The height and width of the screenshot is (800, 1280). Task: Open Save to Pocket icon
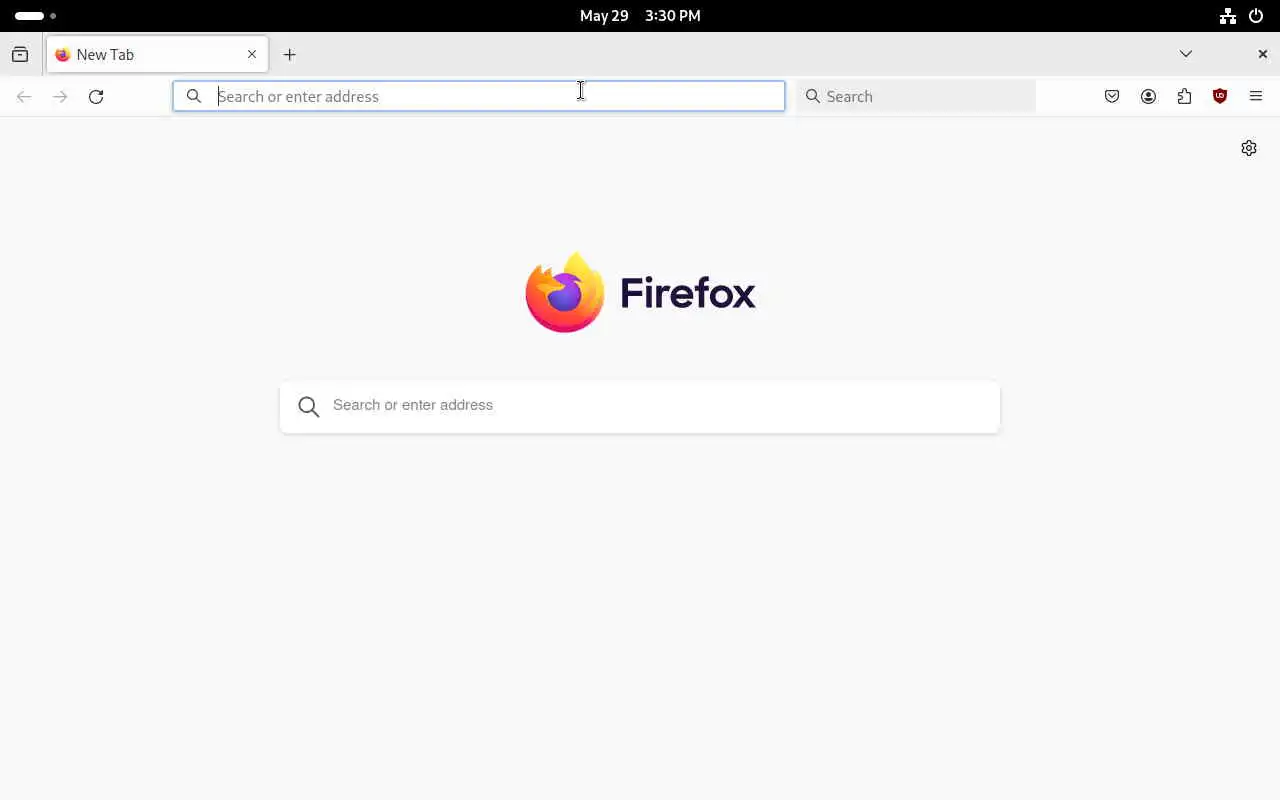click(1112, 97)
